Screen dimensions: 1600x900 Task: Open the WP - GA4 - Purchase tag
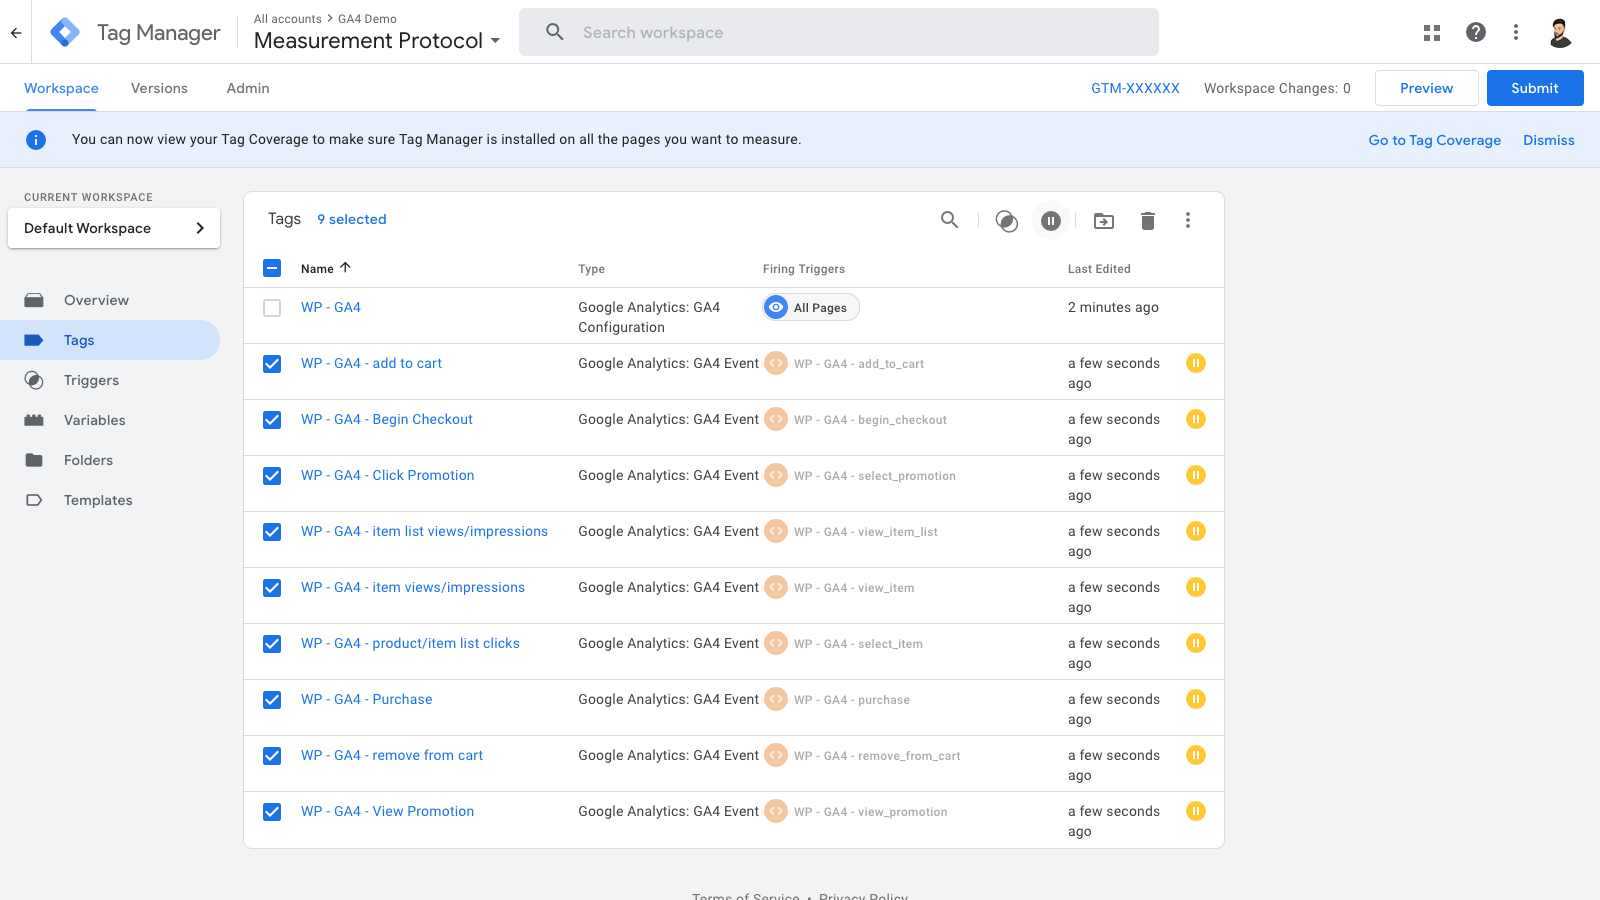tap(367, 699)
